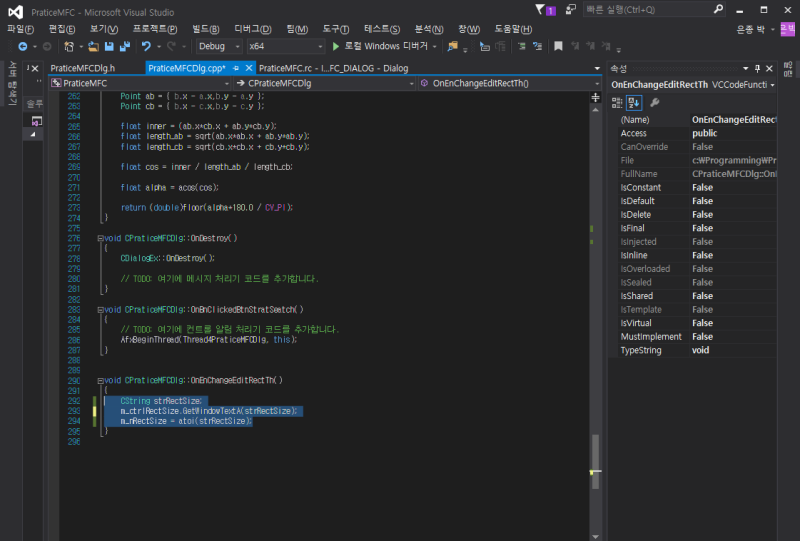The width and height of the screenshot is (800, 541).
Task: Select the TypeString property row
Action: (697, 350)
